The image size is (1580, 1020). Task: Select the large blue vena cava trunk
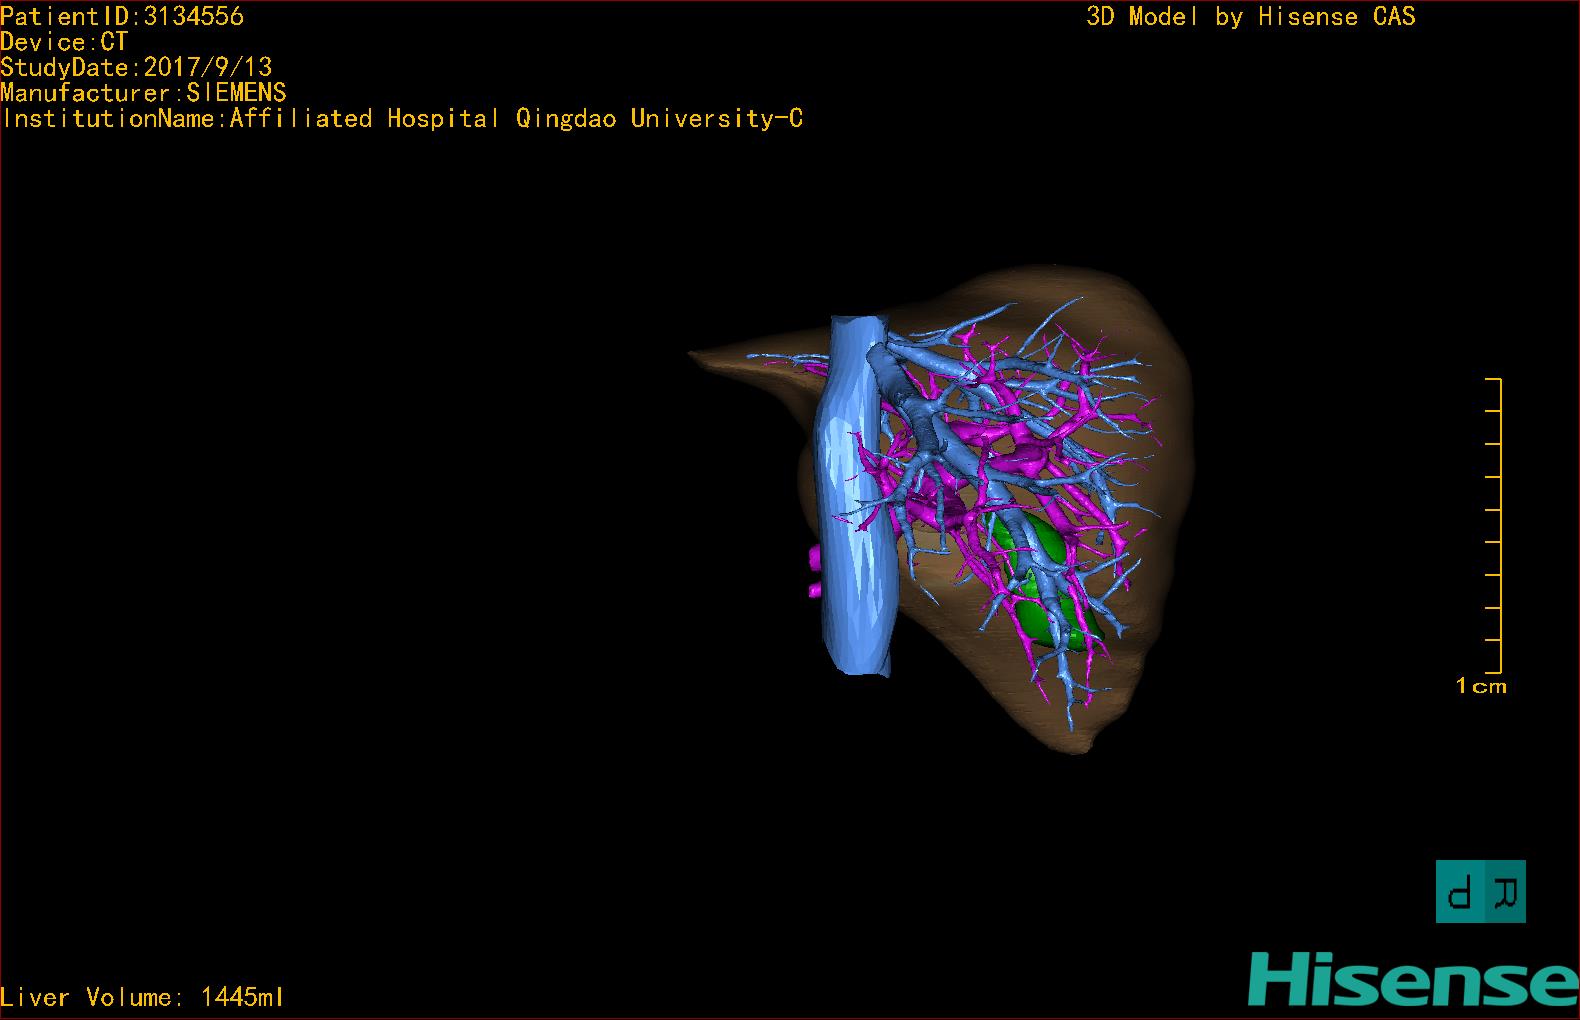(857, 495)
